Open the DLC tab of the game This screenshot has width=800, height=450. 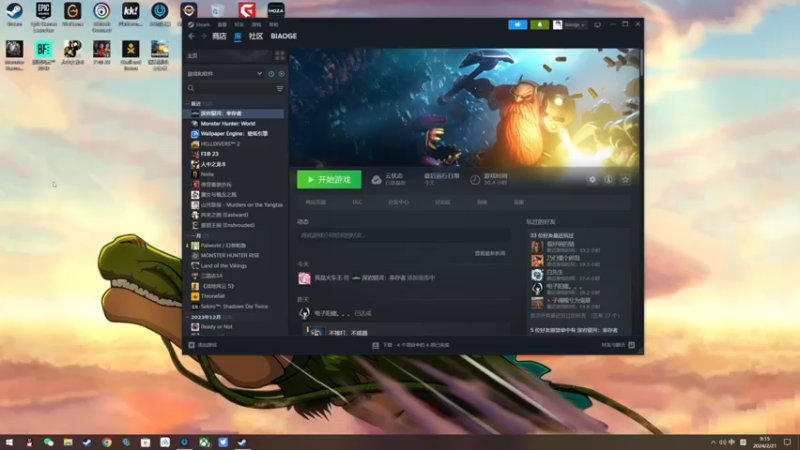point(357,202)
